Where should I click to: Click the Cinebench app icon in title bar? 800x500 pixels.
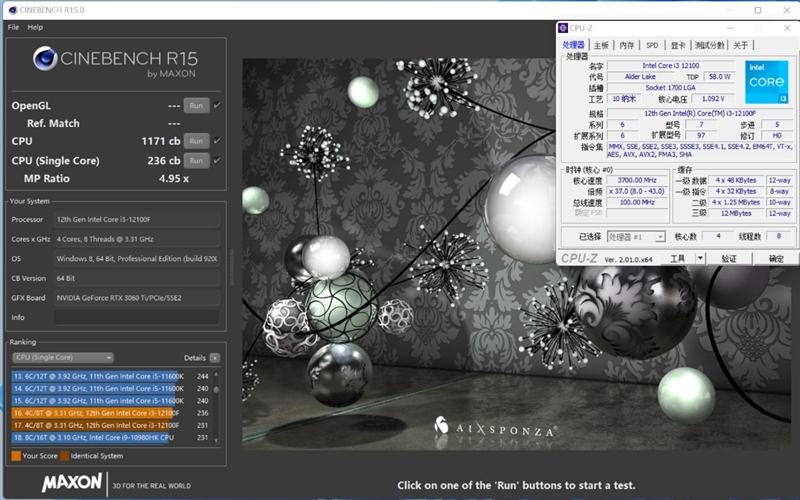tap(11, 9)
